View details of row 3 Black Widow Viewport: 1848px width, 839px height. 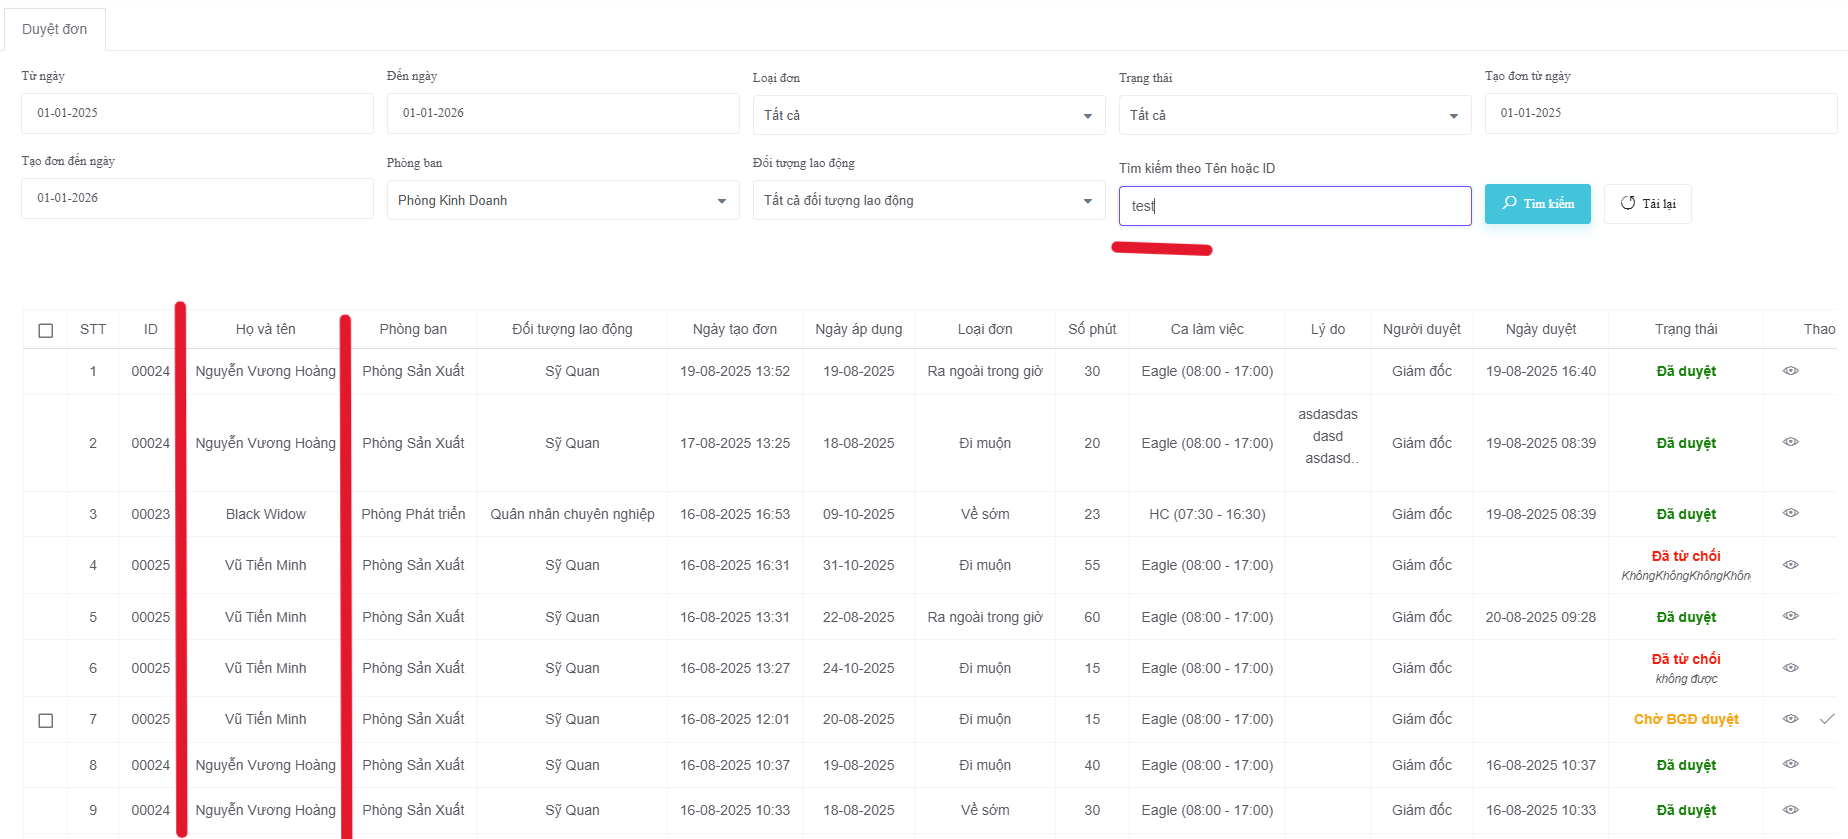(1790, 513)
